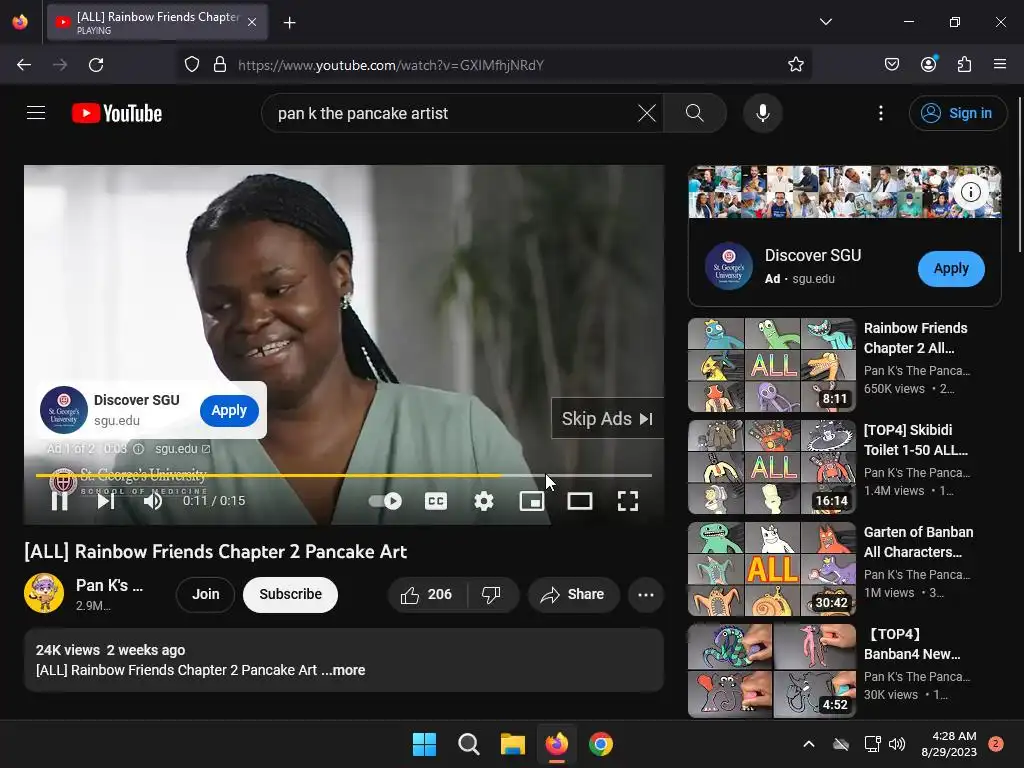Open ad info icon next to ad timer
Viewport: 1024px width, 768px height.
point(138,449)
